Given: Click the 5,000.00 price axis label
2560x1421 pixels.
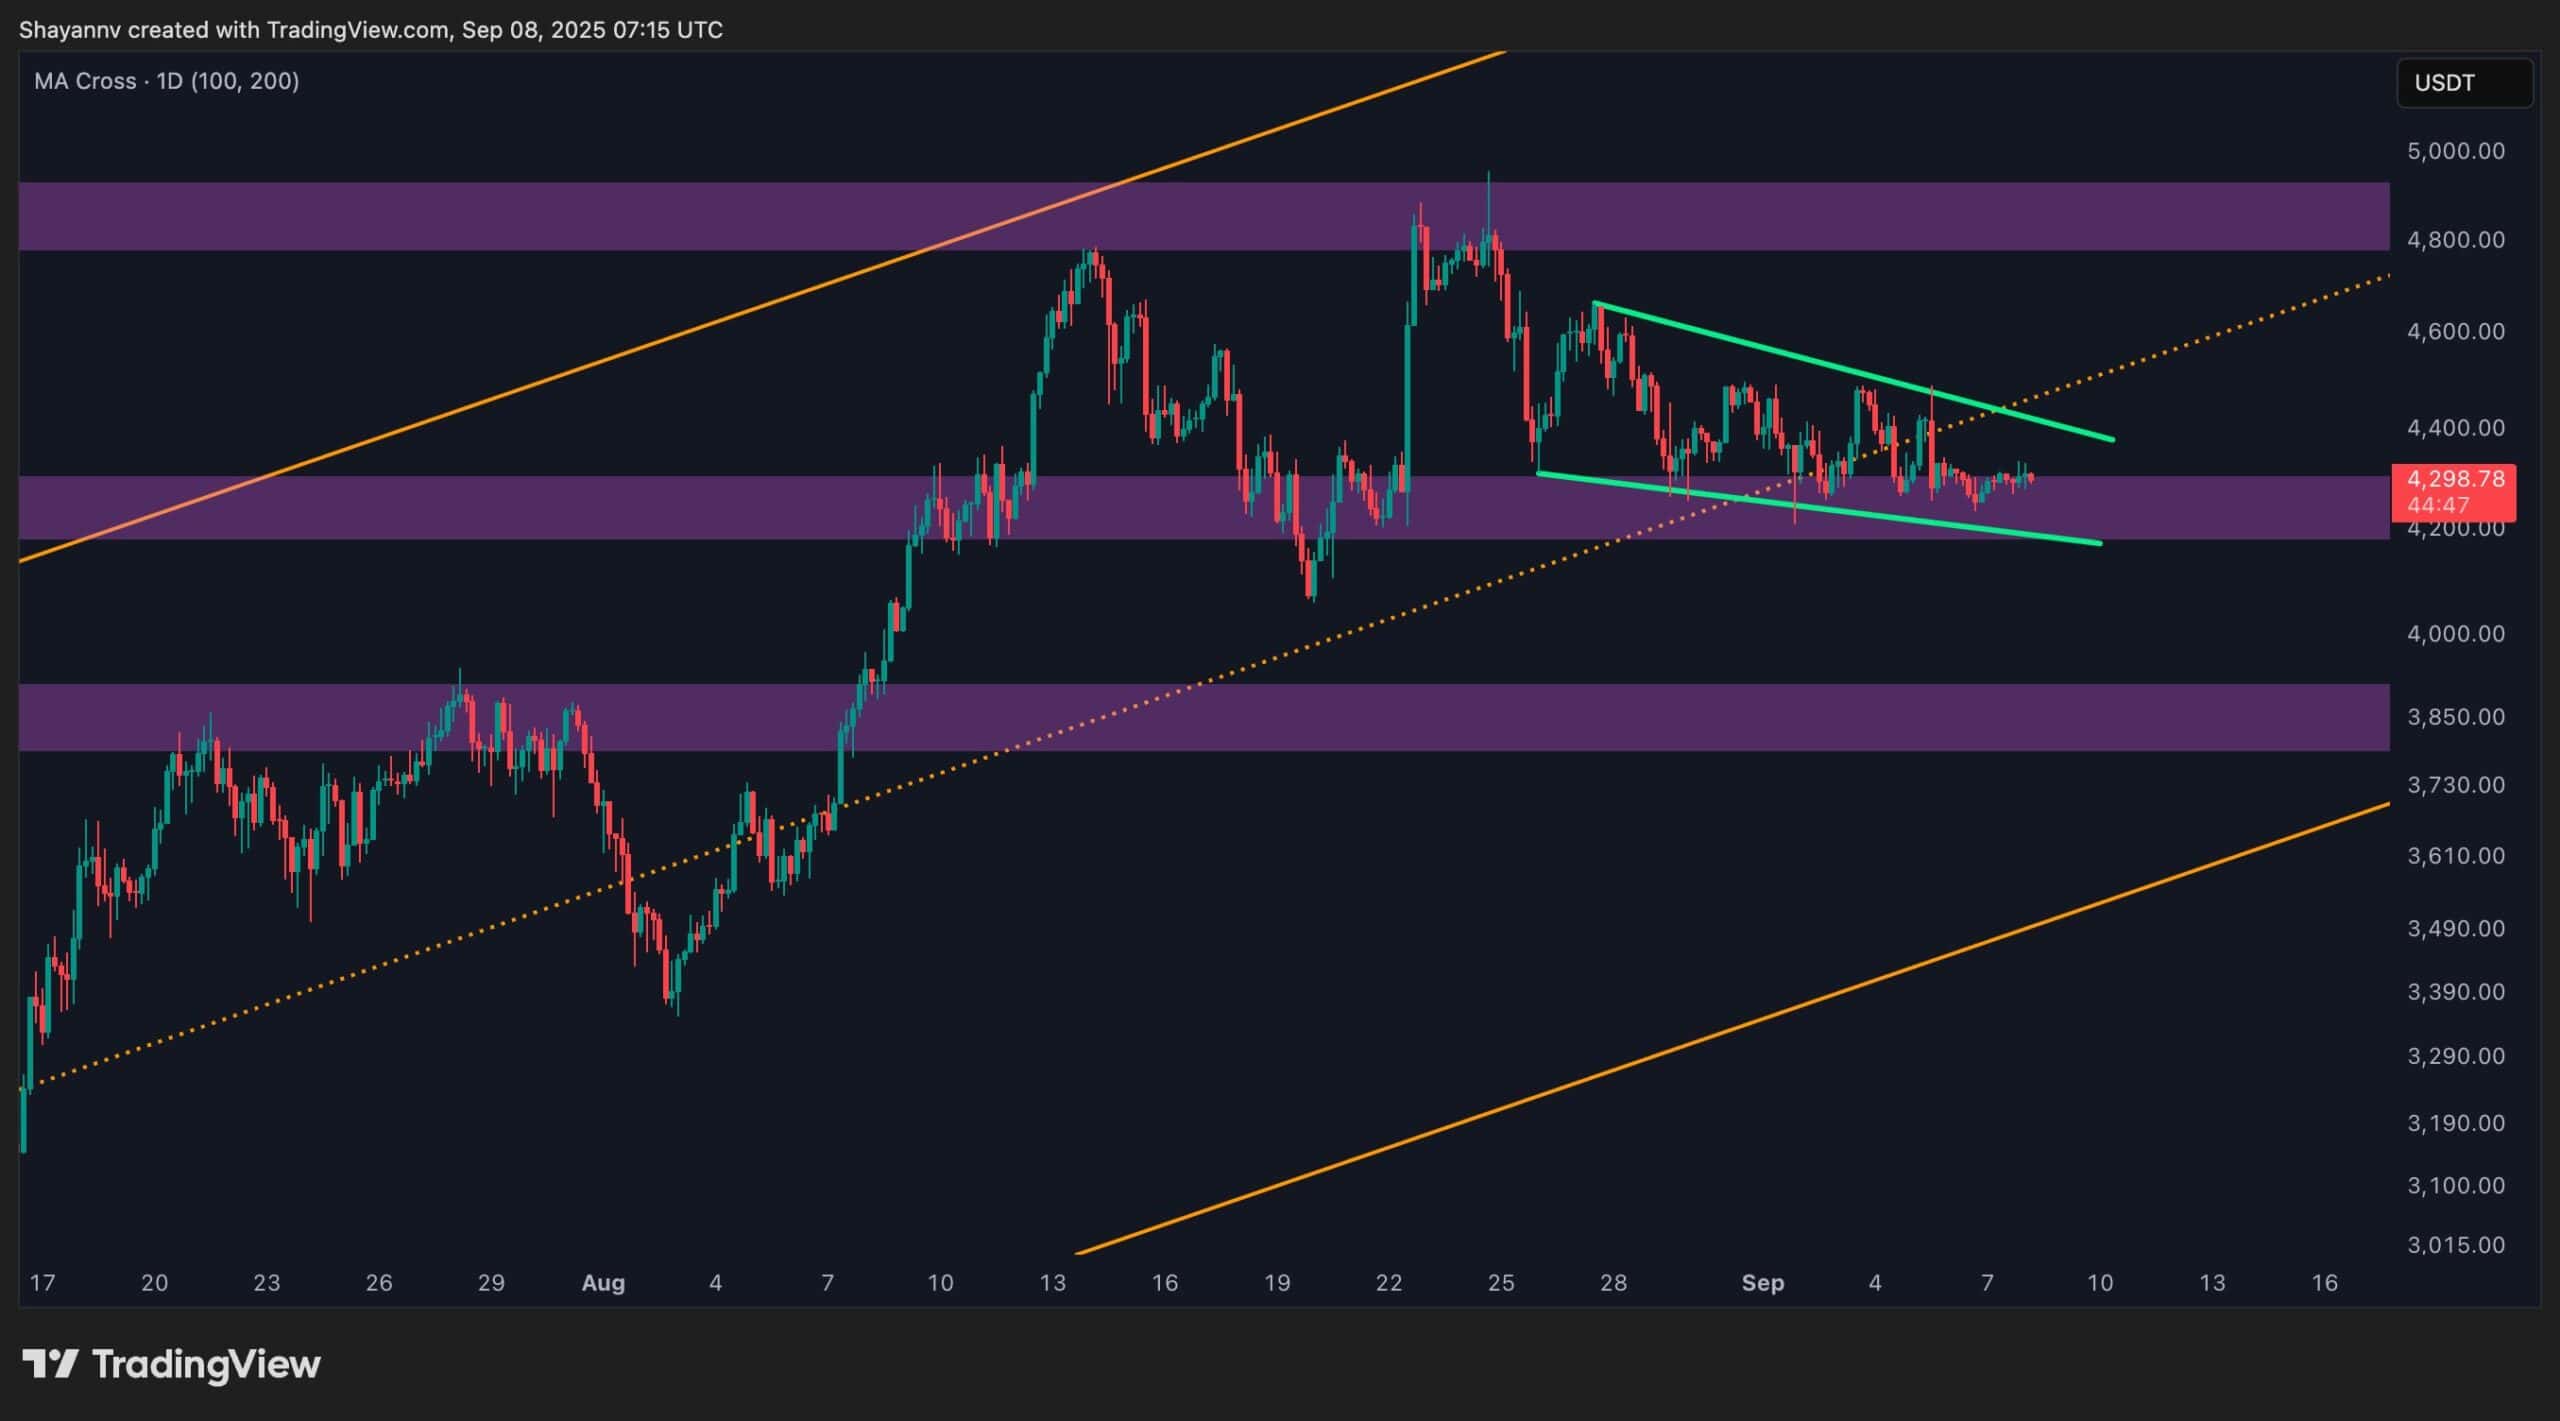Looking at the screenshot, I should point(2455,151).
